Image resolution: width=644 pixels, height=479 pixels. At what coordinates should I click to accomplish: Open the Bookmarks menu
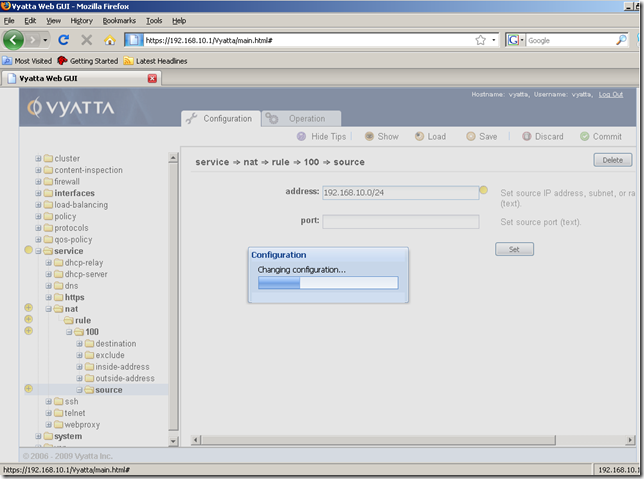[119, 20]
